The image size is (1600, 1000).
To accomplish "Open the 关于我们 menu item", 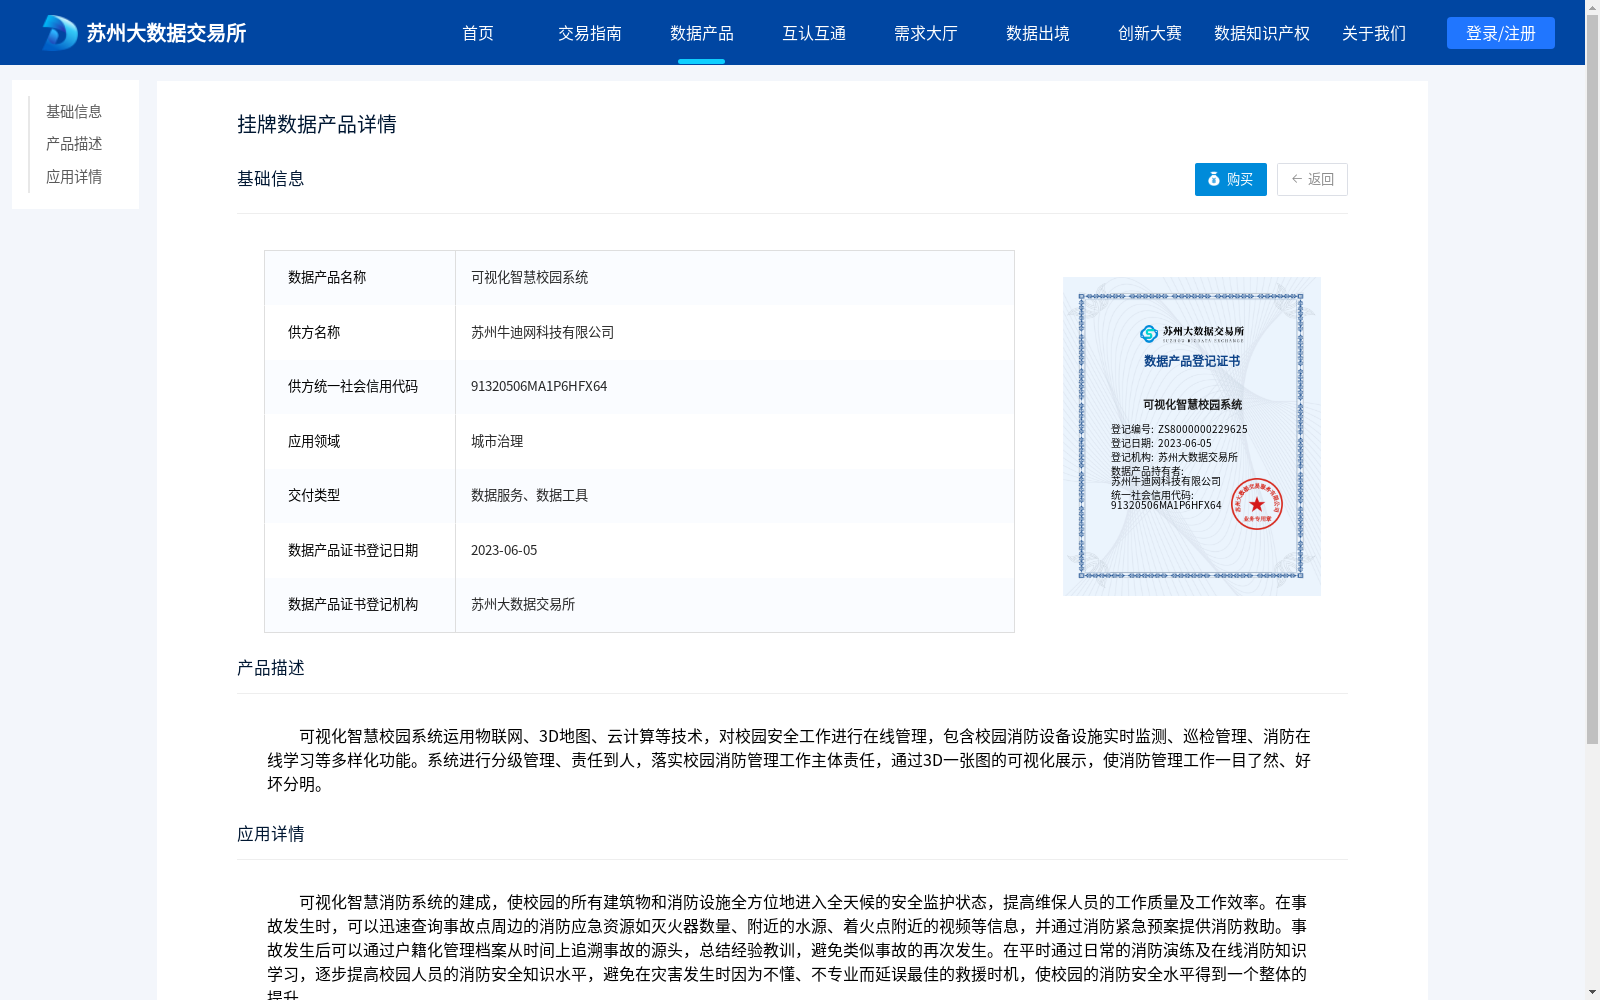I will click(1373, 33).
